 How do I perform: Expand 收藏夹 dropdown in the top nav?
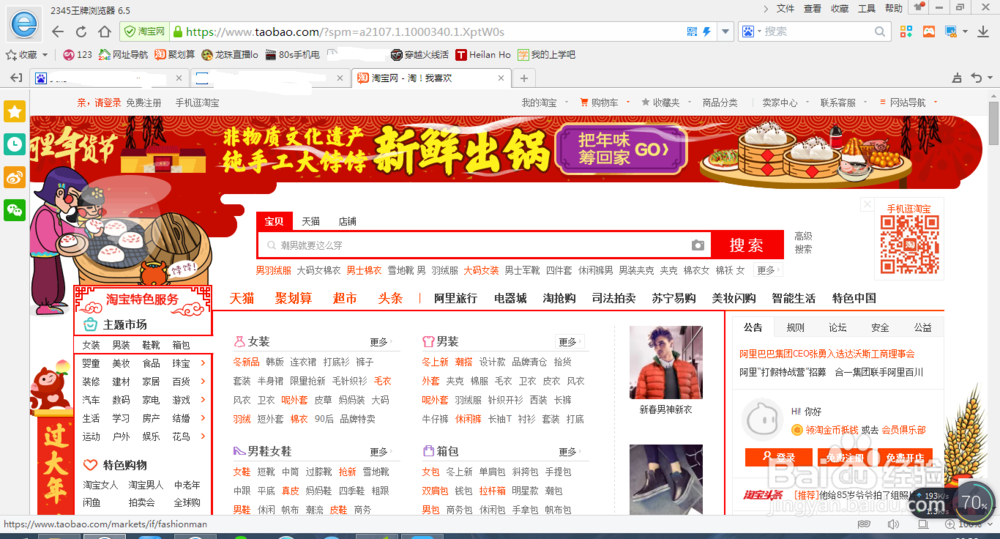(689, 102)
